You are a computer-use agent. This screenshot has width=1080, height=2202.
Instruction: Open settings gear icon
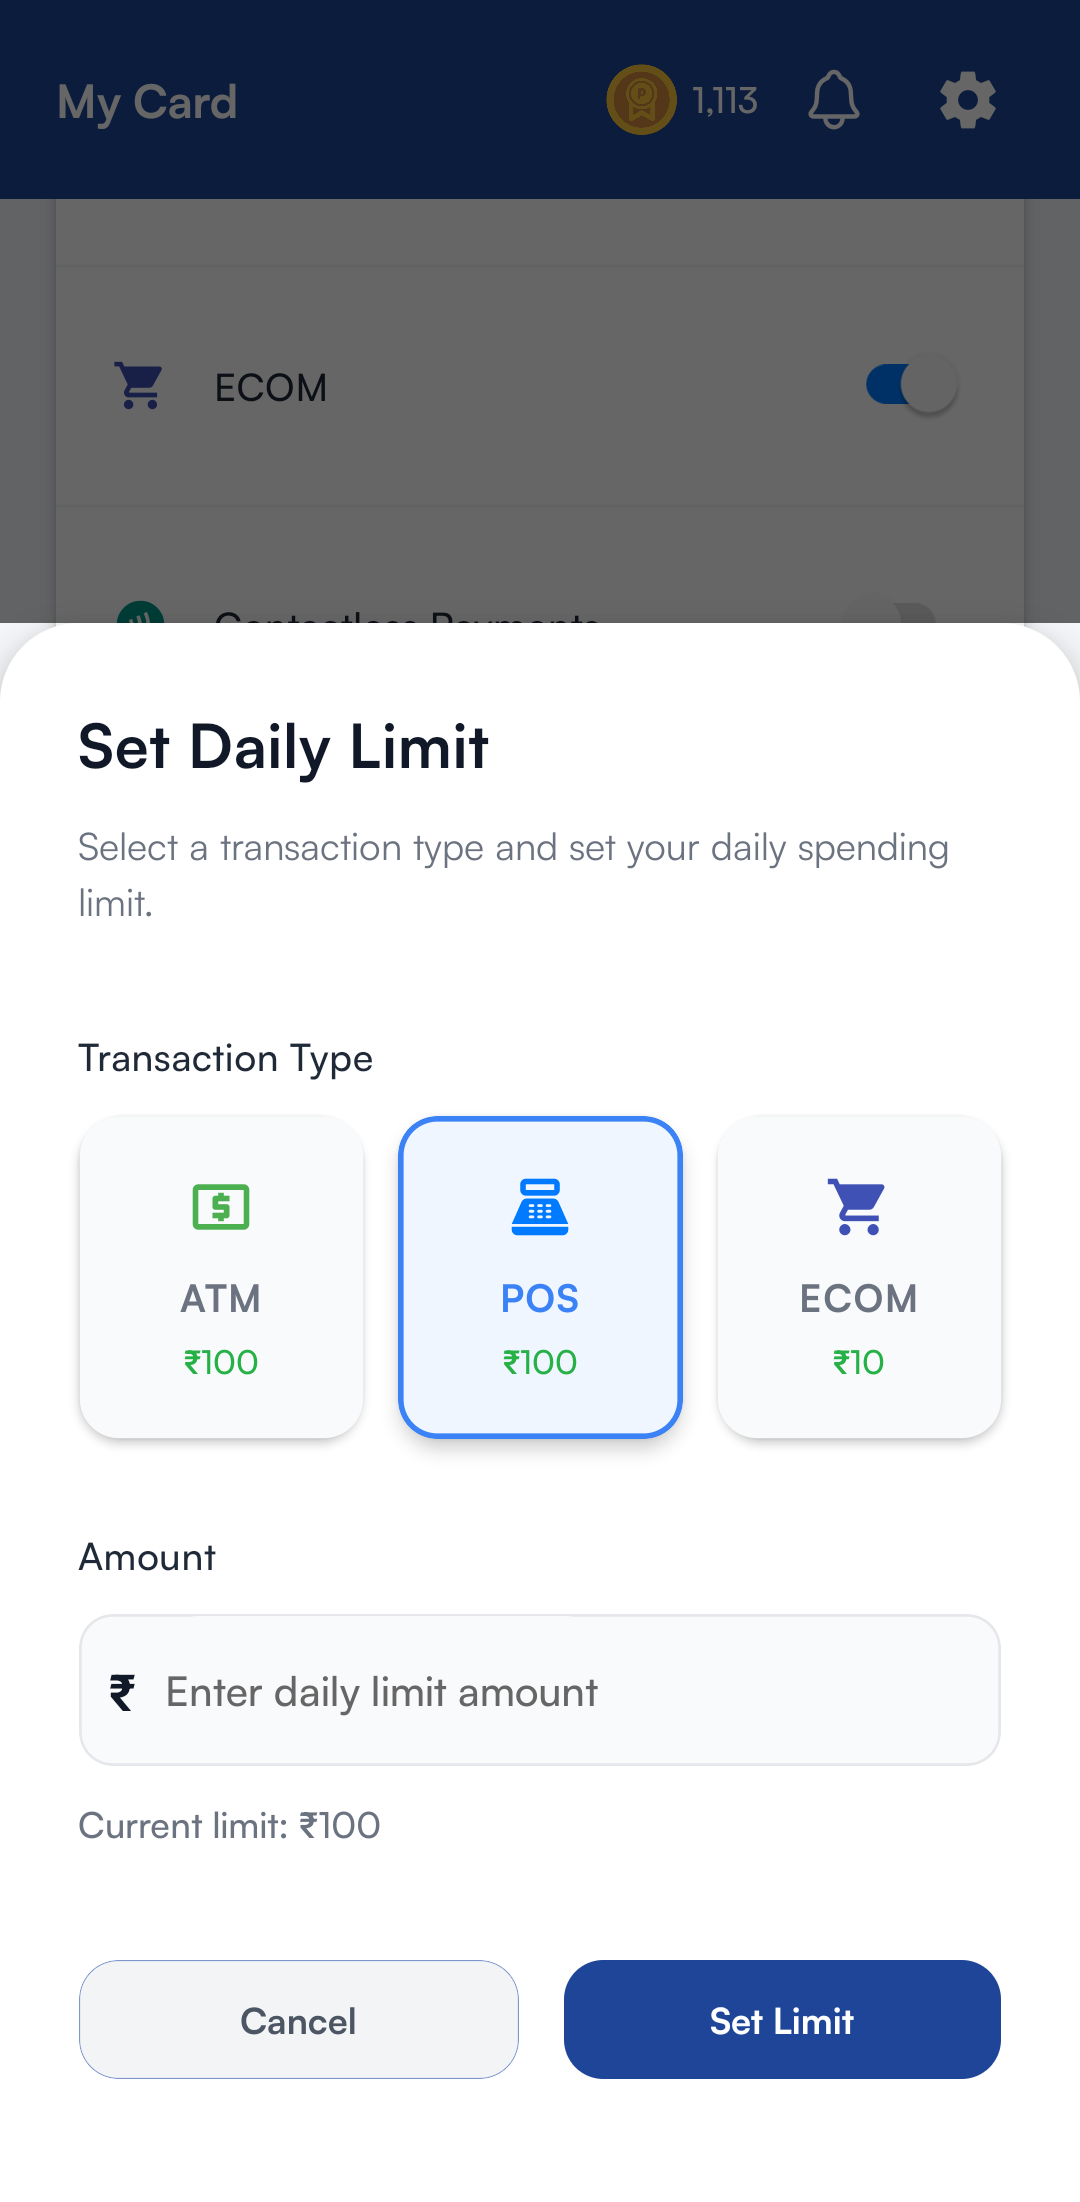coord(967,100)
